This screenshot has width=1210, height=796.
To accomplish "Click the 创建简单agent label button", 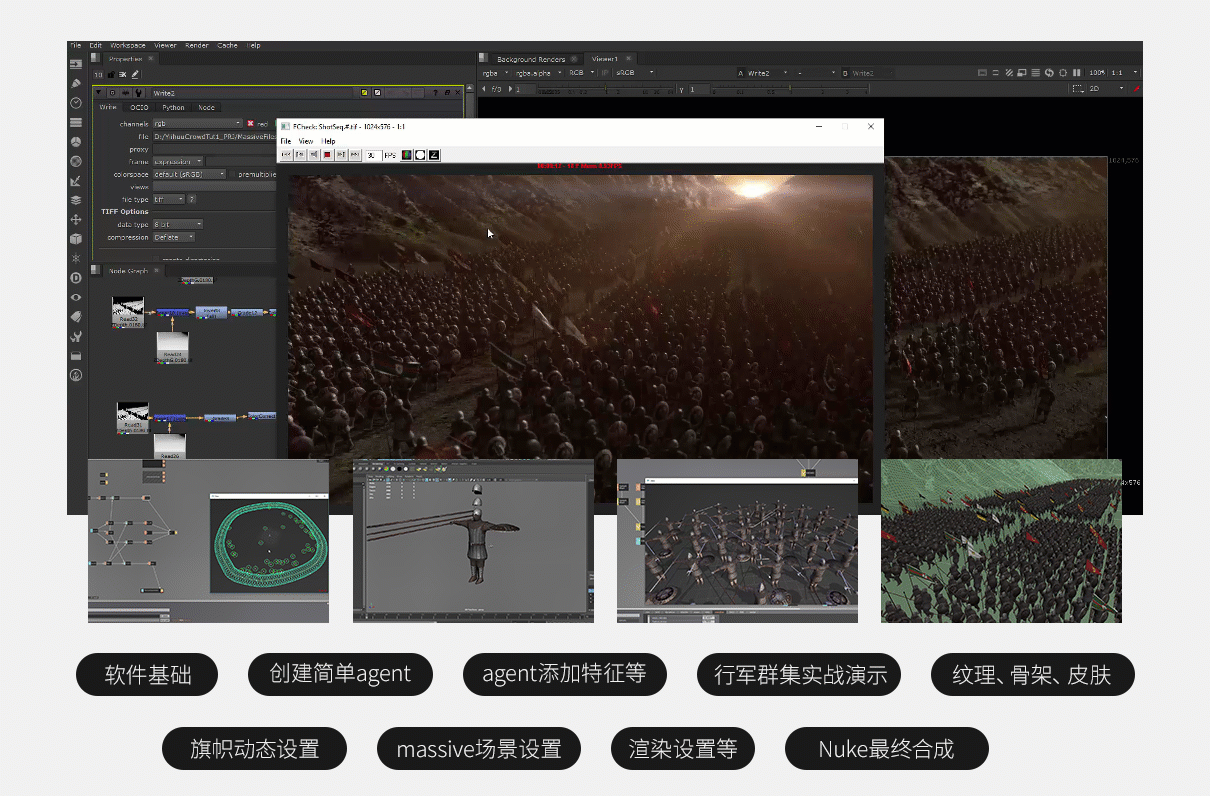I will tap(340, 675).
